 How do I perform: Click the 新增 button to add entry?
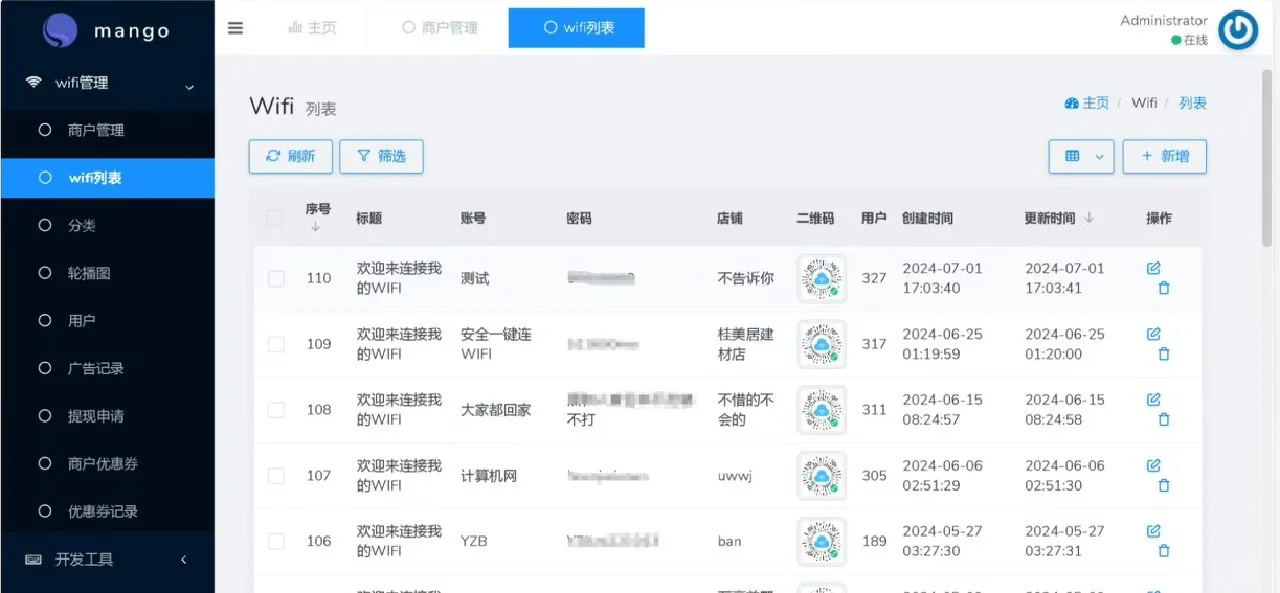[x=1164, y=156]
